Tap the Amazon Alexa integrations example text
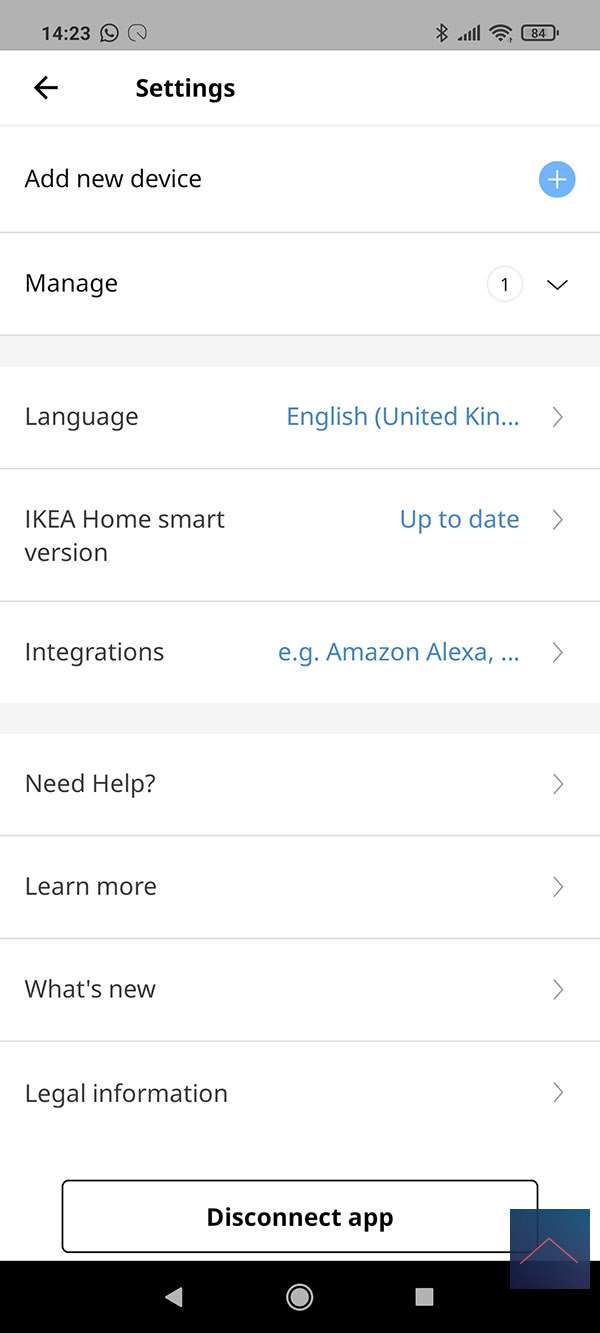The height and width of the screenshot is (1333, 600). pyautogui.click(x=398, y=653)
